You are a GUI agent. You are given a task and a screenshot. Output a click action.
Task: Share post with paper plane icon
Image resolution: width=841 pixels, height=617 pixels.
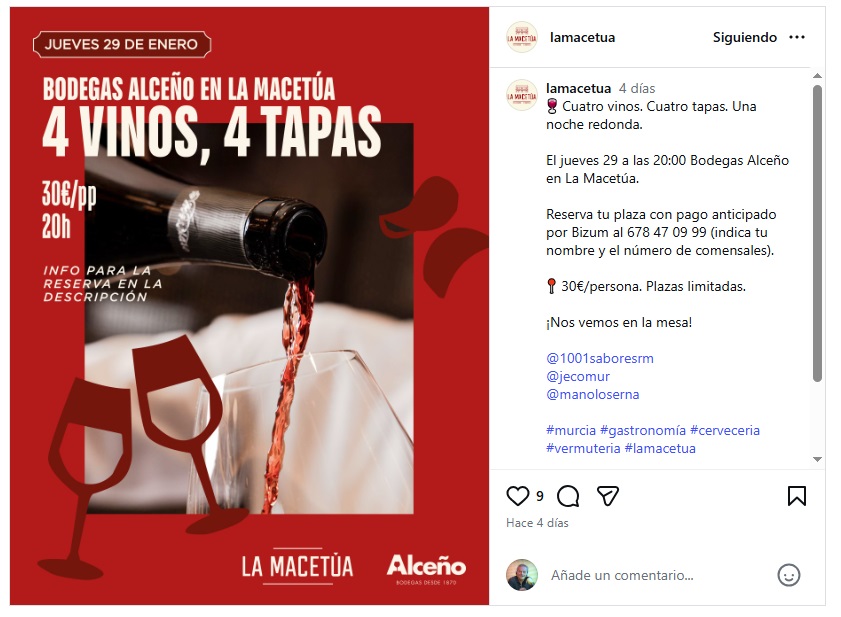click(x=608, y=496)
